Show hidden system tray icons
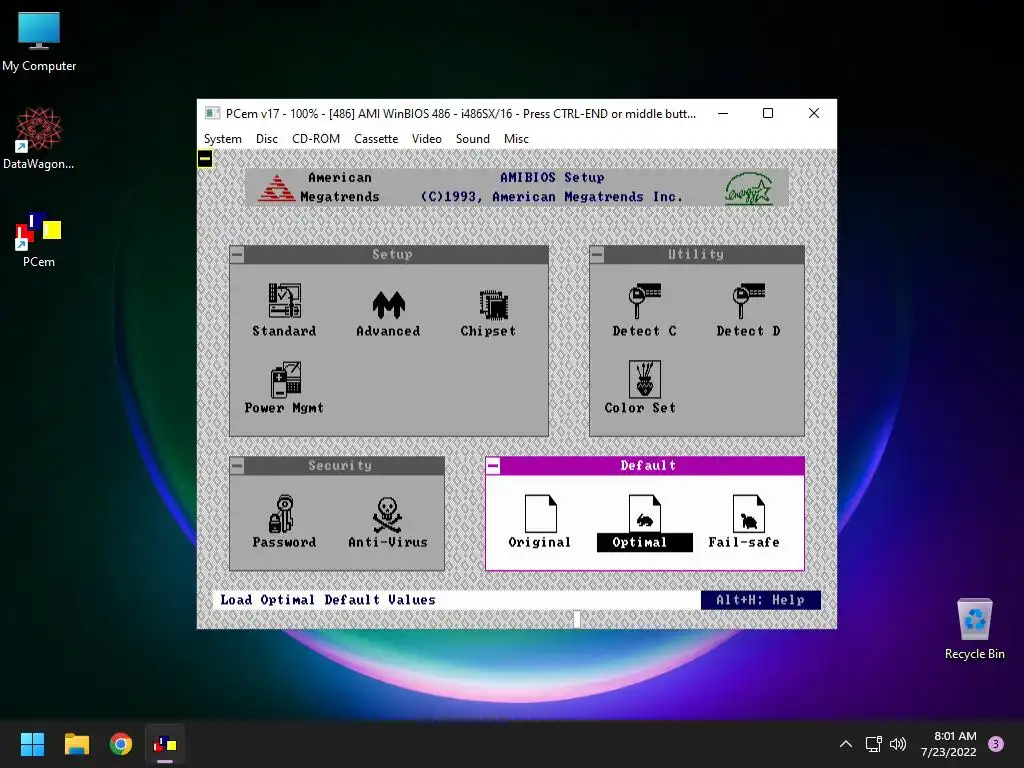Viewport: 1024px width, 768px height. 846,744
